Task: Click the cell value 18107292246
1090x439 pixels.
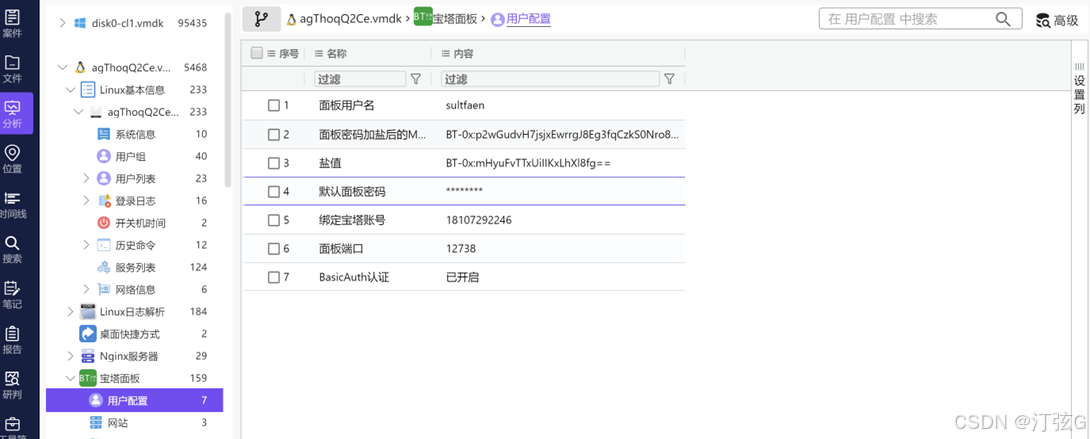Action: pos(479,220)
